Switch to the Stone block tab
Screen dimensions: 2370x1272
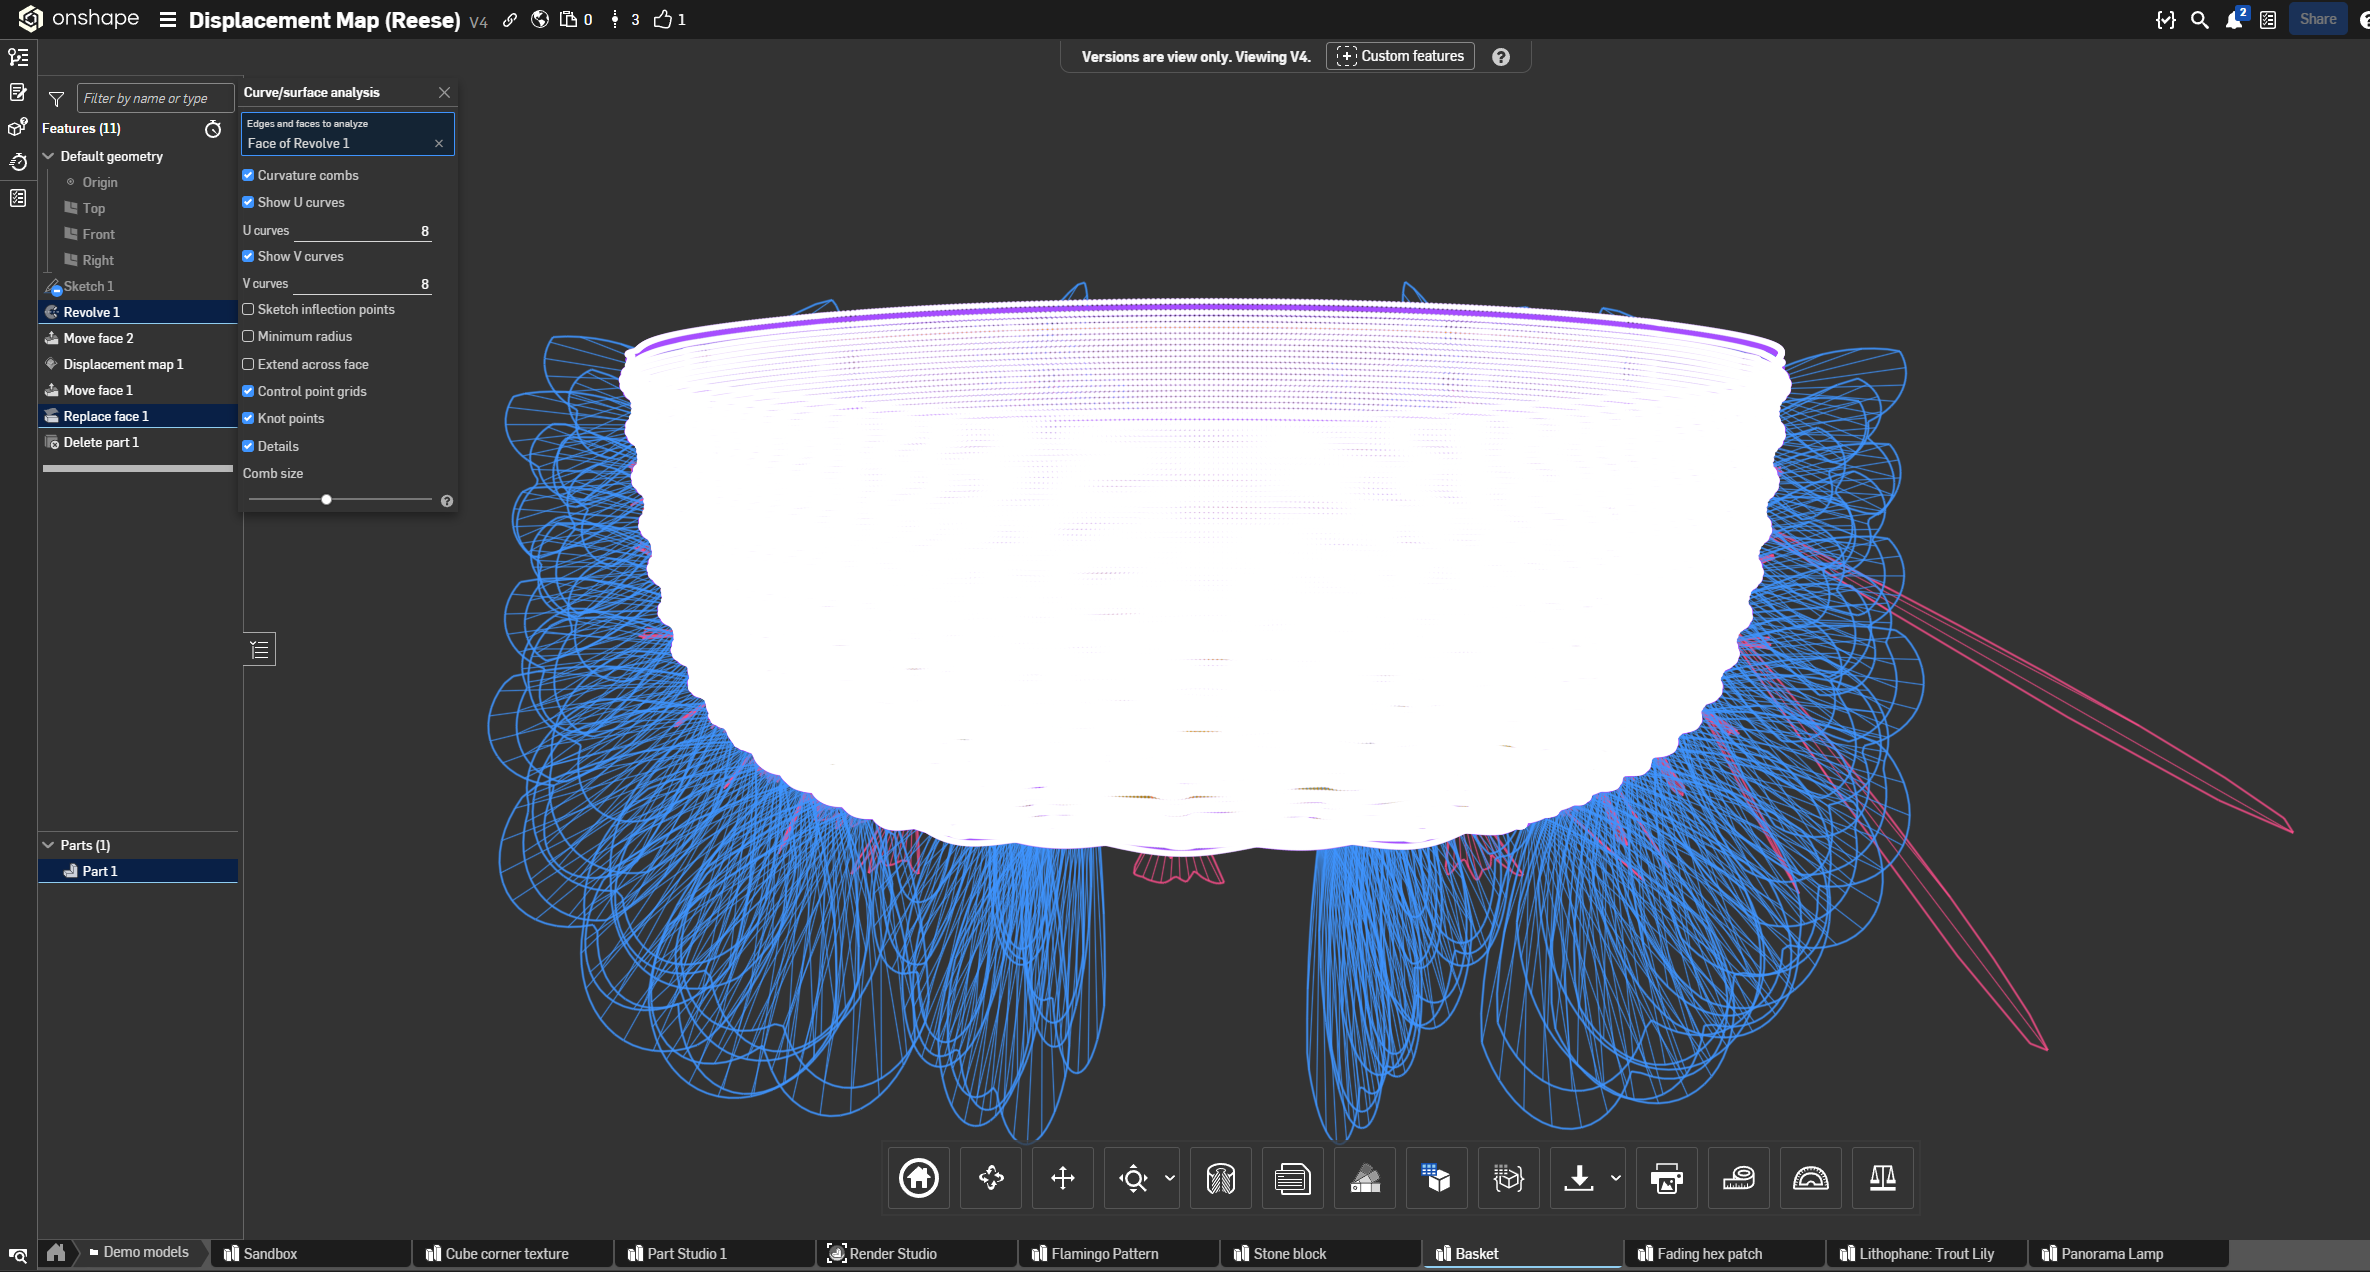1289,1254
